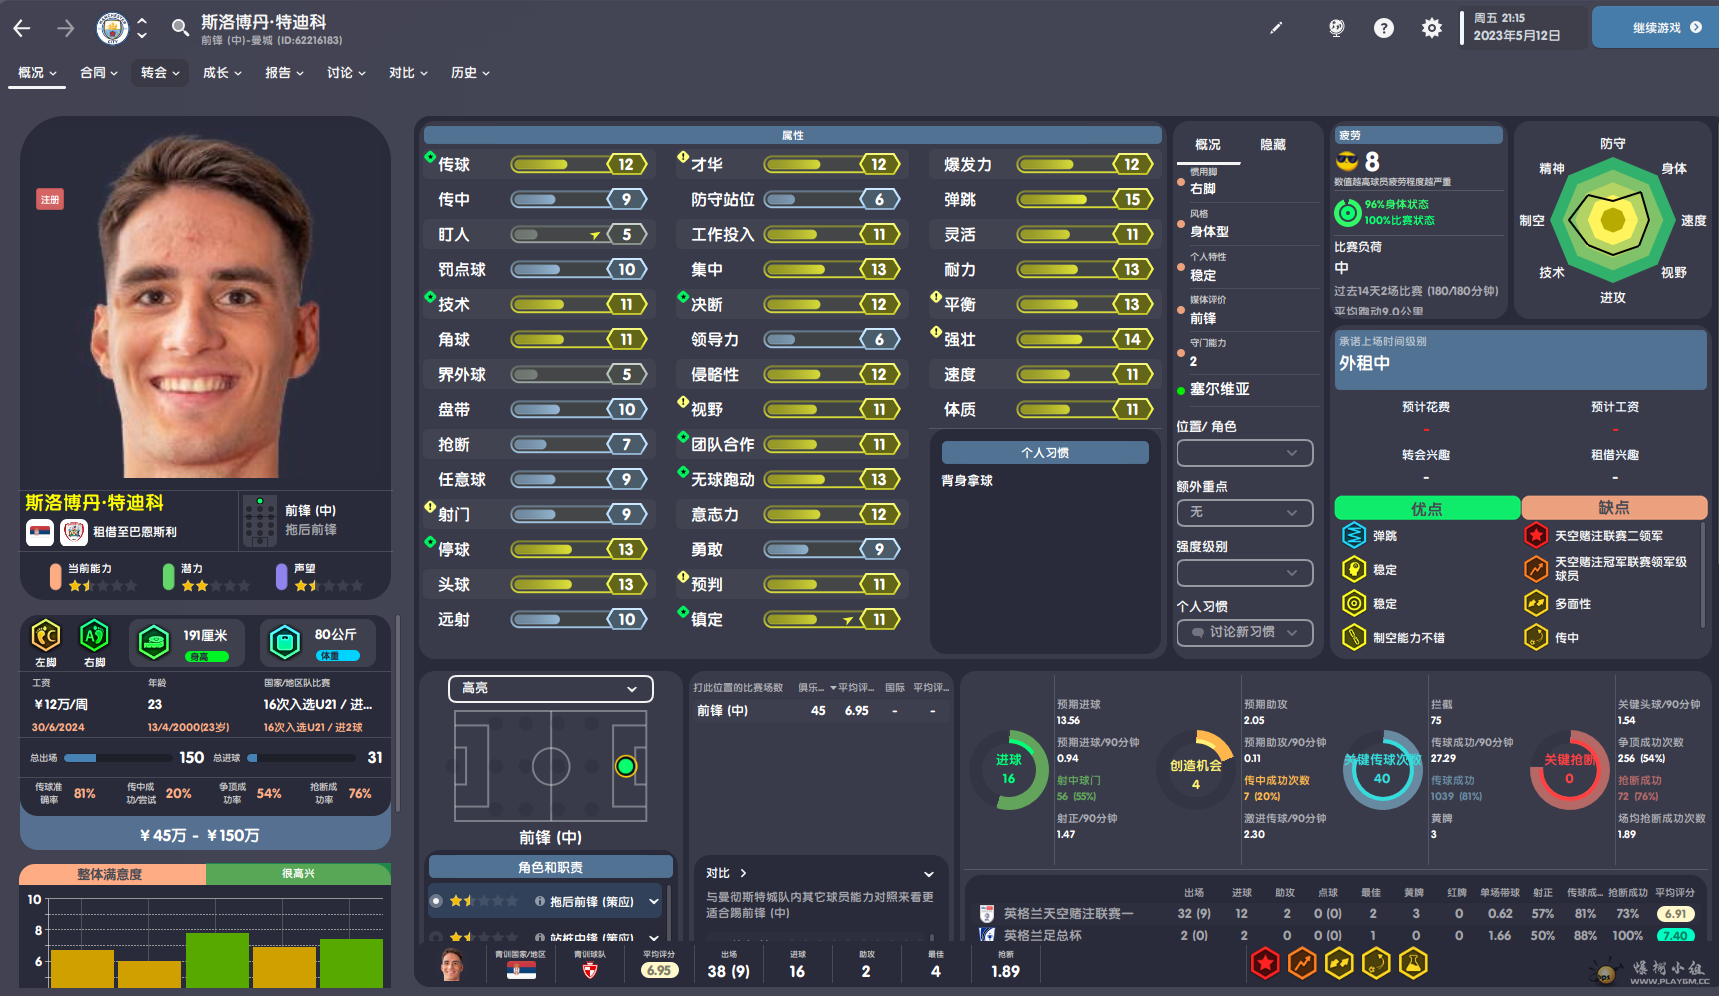Viewport: 1719px width, 996px height.
Task: Open the 合同 menu
Action: coord(98,73)
